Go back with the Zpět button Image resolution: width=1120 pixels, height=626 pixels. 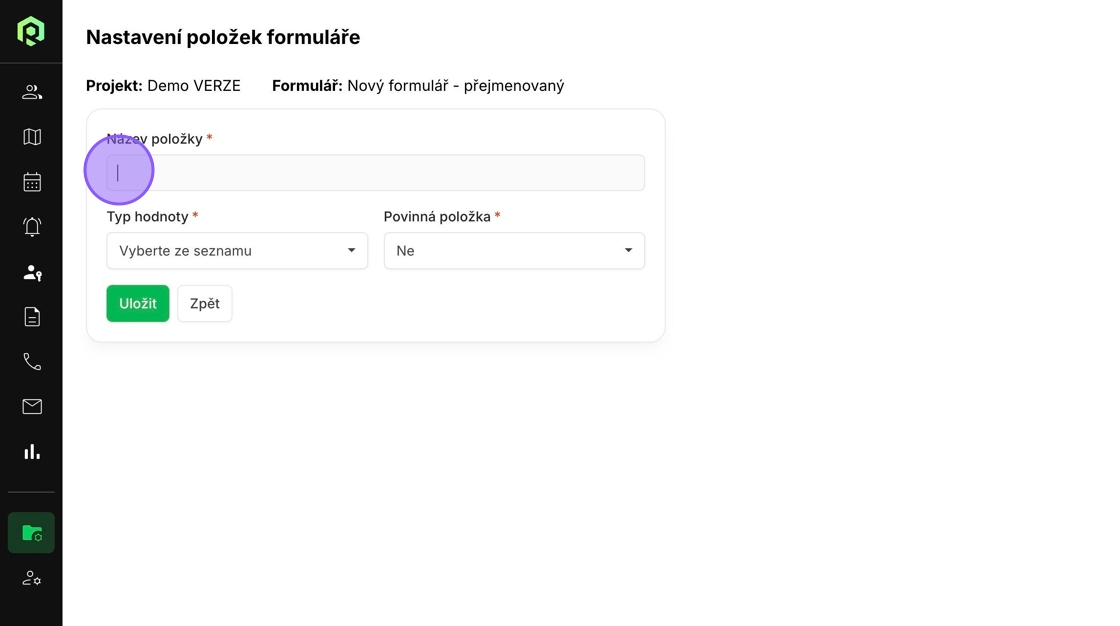[205, 304]
